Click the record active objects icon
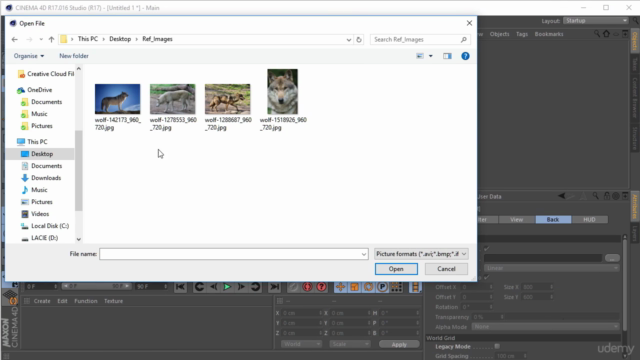The height and width of the screenshot is (360, 640). tap(293, 287)
